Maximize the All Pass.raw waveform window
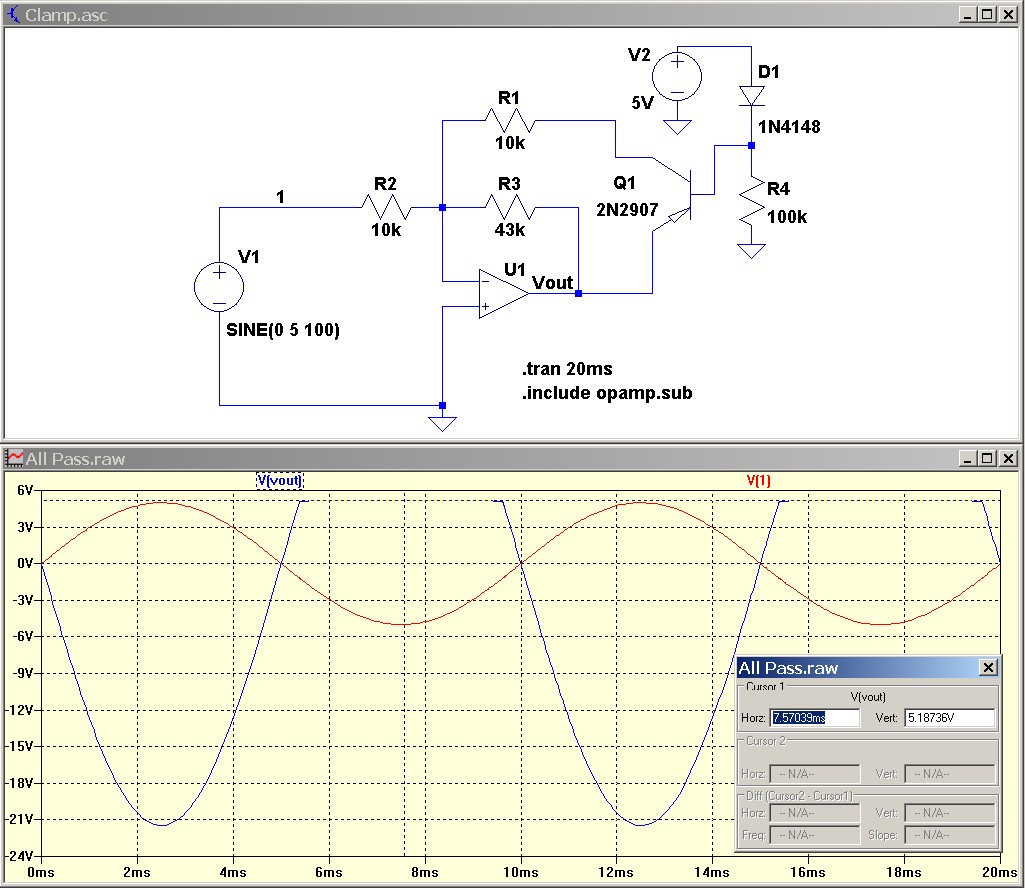 [987, 458]
